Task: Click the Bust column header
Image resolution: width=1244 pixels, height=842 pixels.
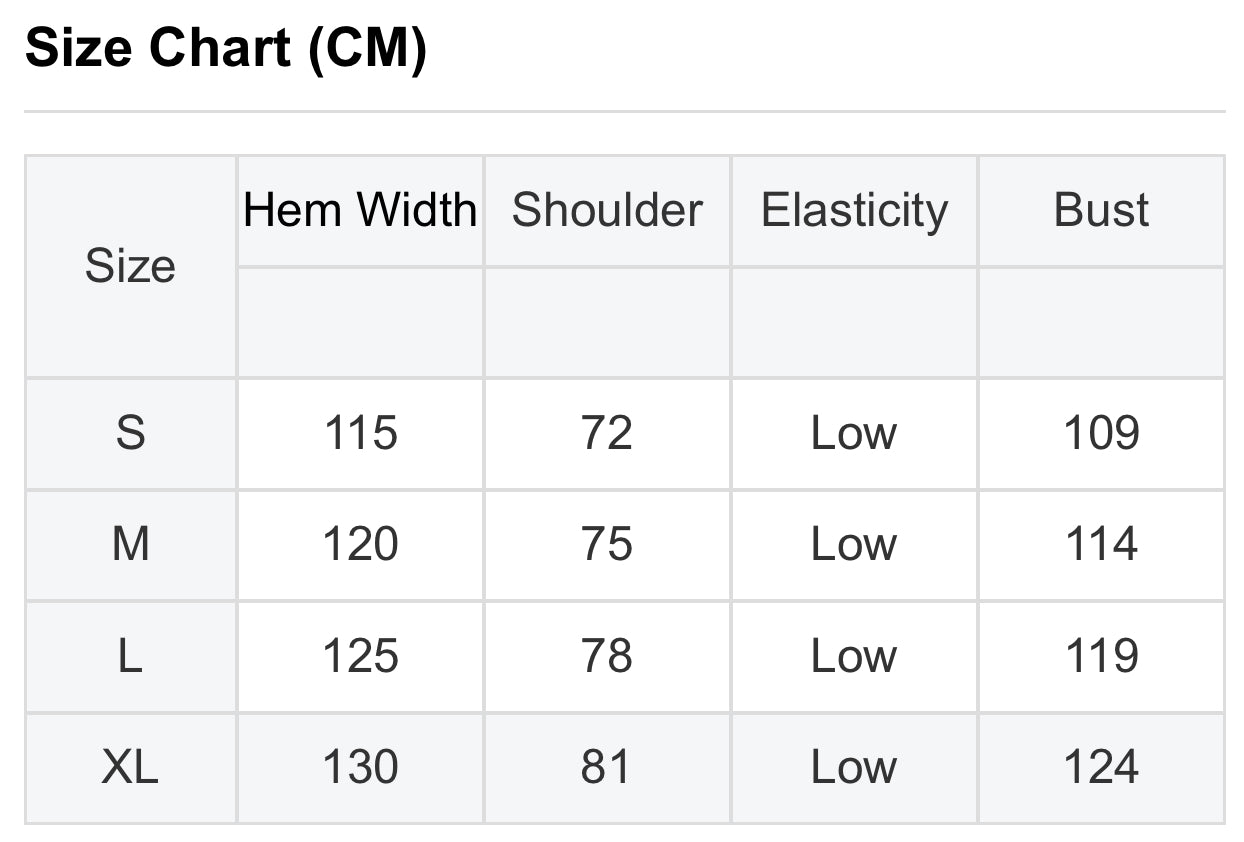Action: click(x=1101, y=211)
